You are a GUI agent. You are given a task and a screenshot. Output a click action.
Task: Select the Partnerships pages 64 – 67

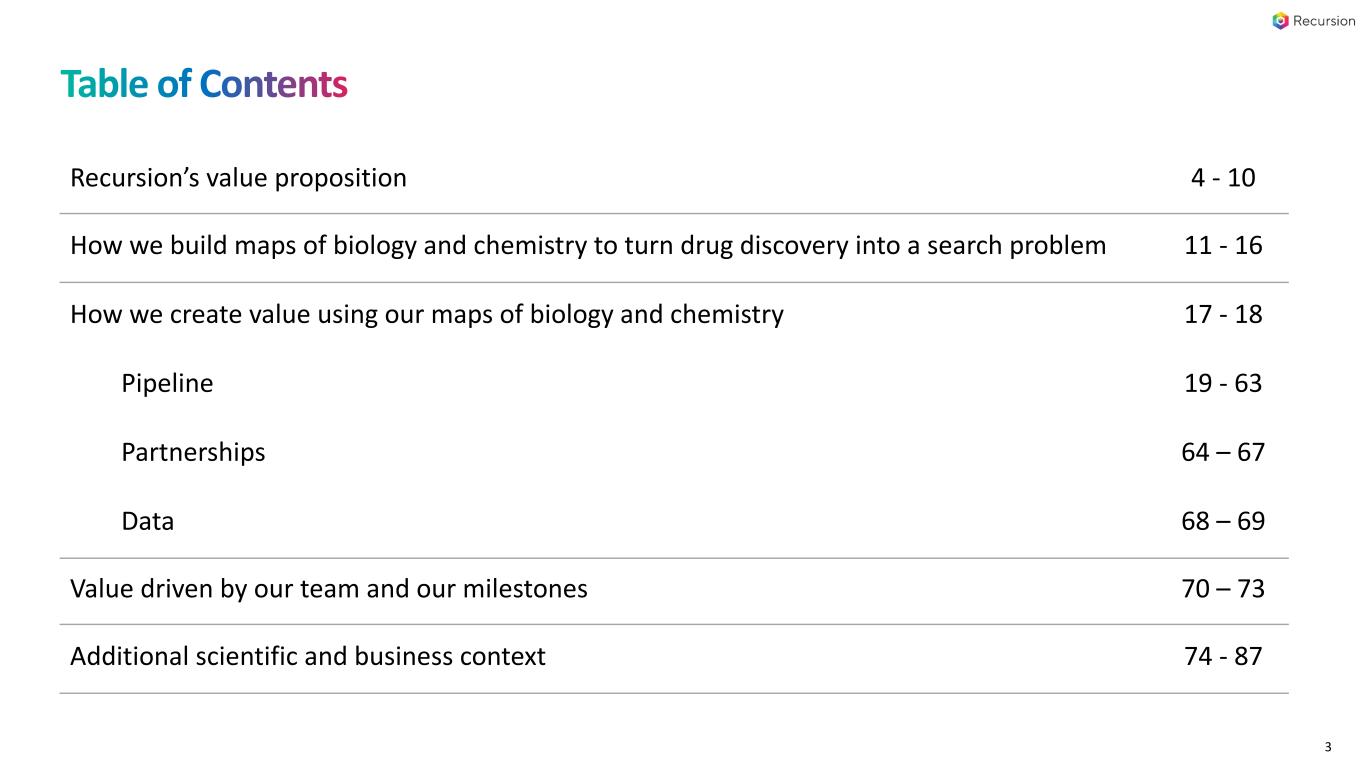(1223, 452)
